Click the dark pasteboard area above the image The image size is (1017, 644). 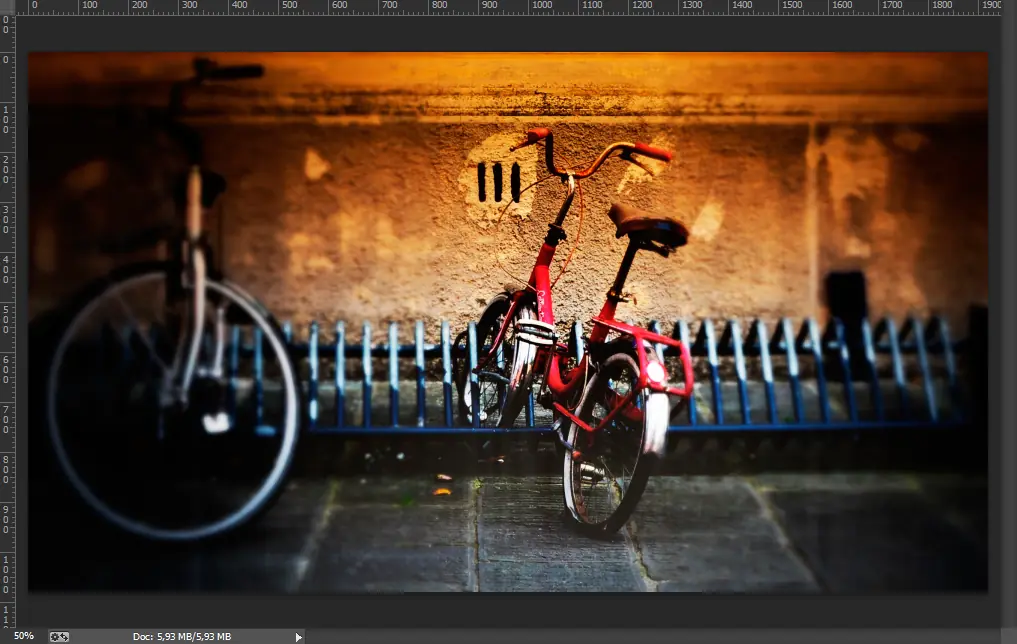[x=500, y=32]
